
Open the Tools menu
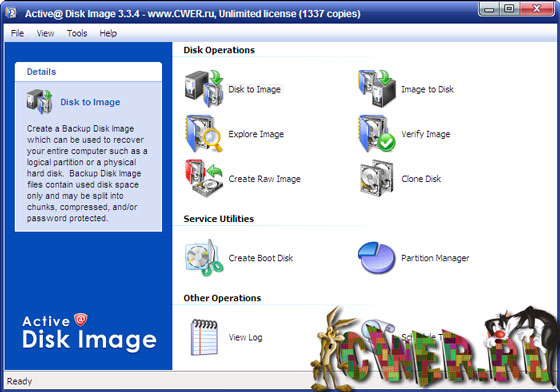(77, 33)
